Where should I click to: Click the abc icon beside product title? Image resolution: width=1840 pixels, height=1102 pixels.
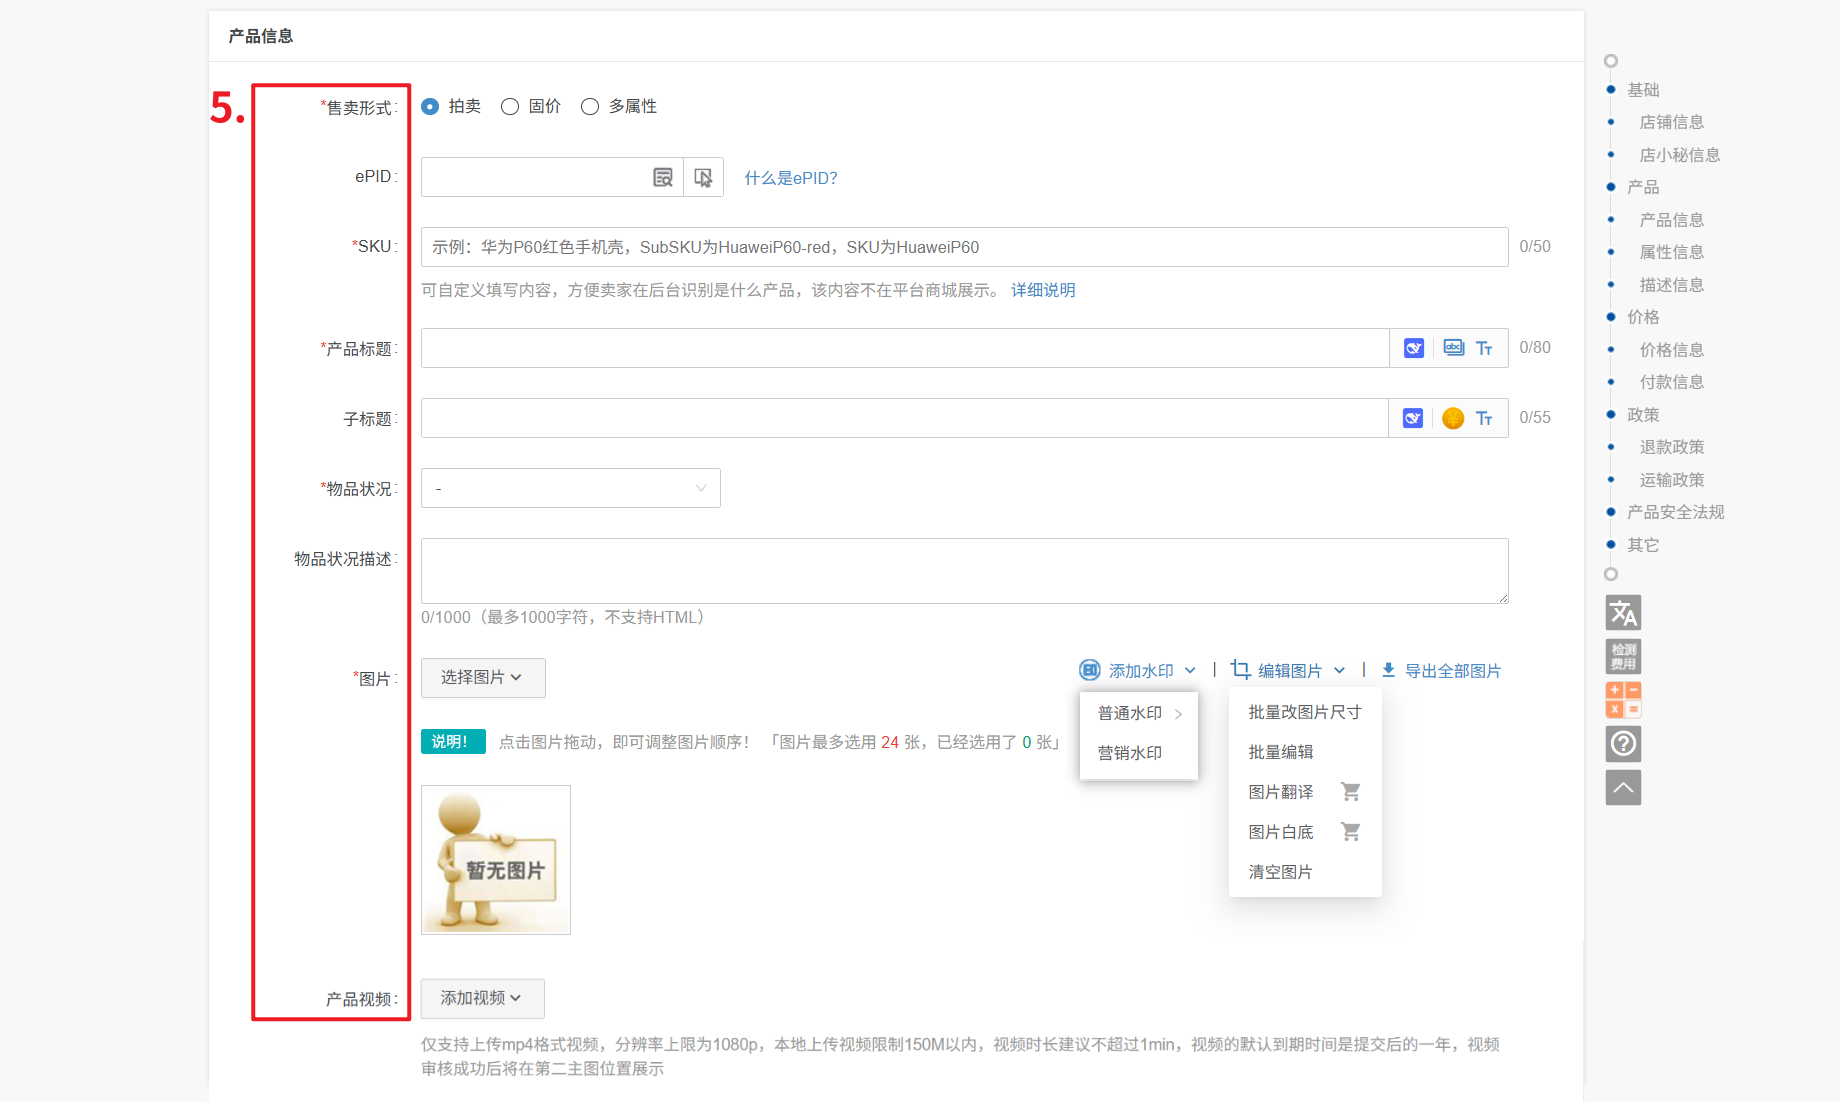point(1453,348)
